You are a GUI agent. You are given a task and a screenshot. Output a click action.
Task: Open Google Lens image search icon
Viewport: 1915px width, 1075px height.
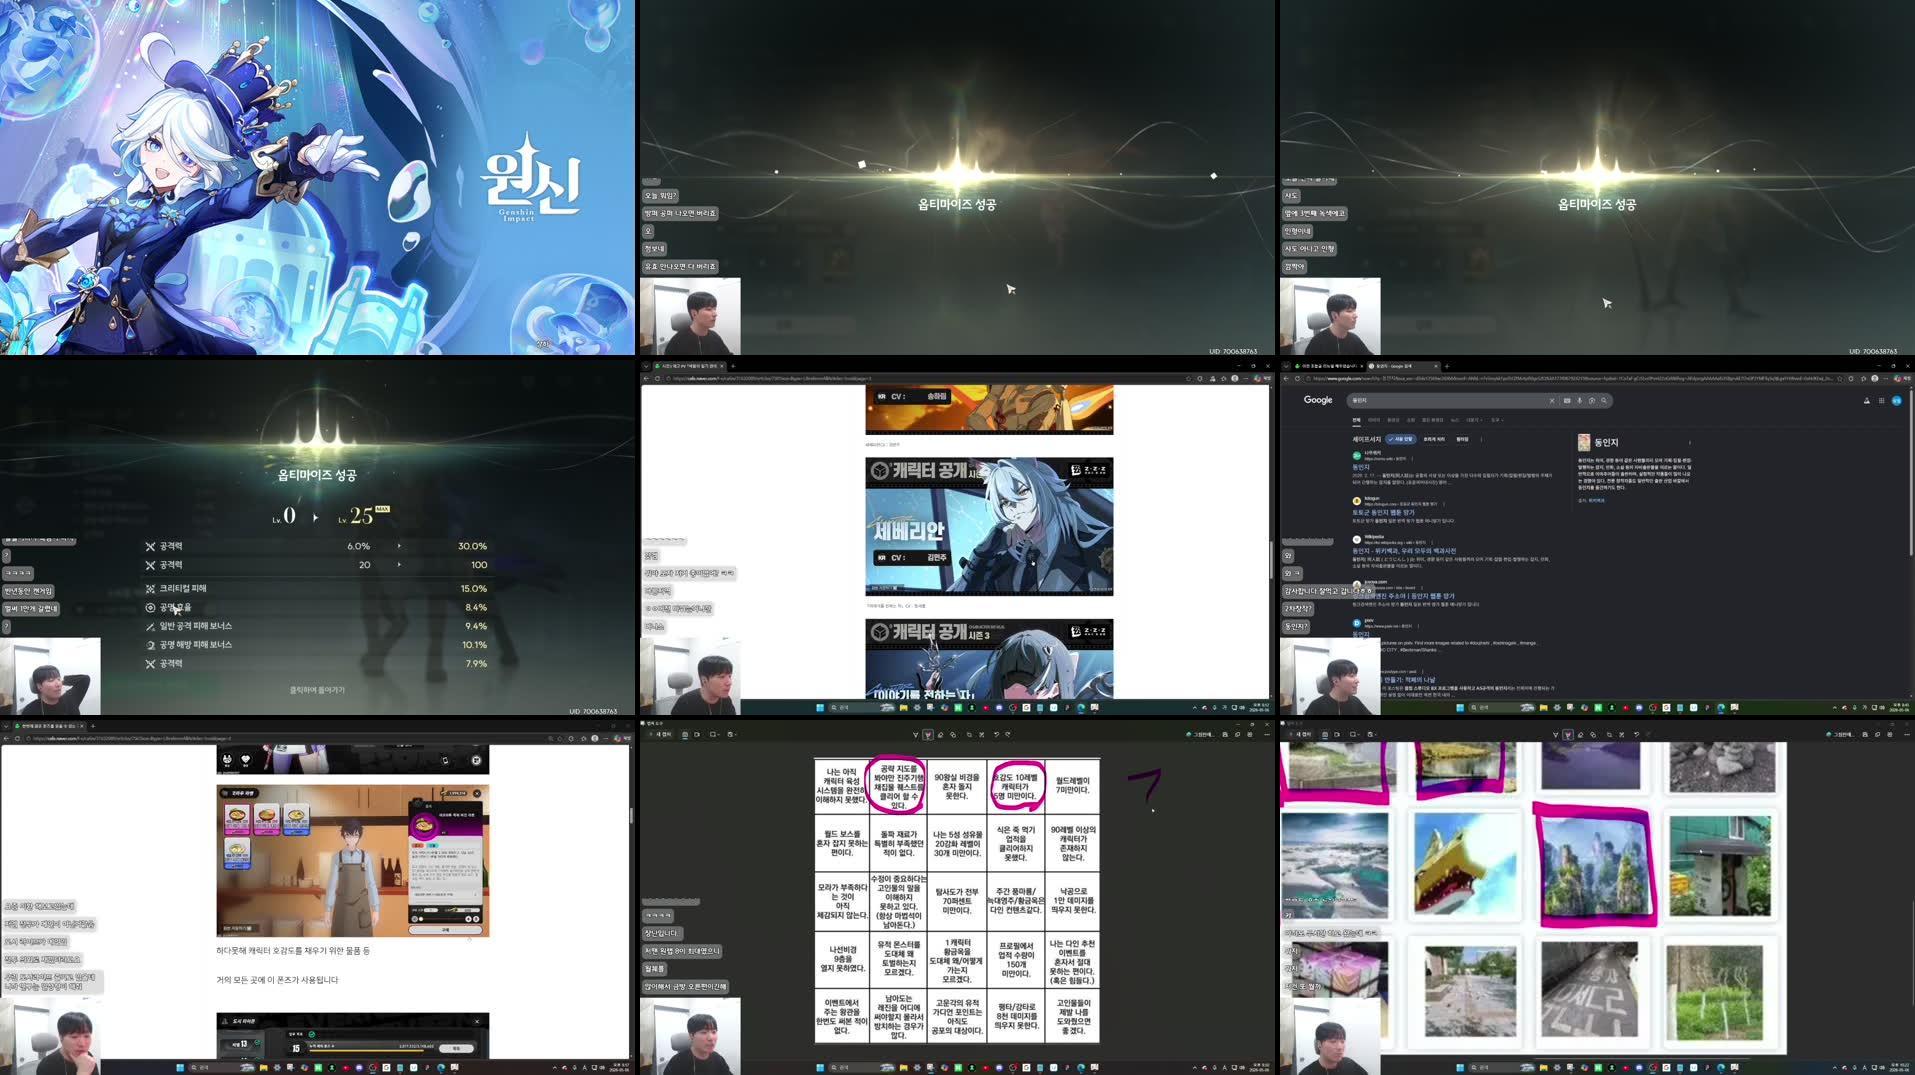click(x=1592, y=400)
